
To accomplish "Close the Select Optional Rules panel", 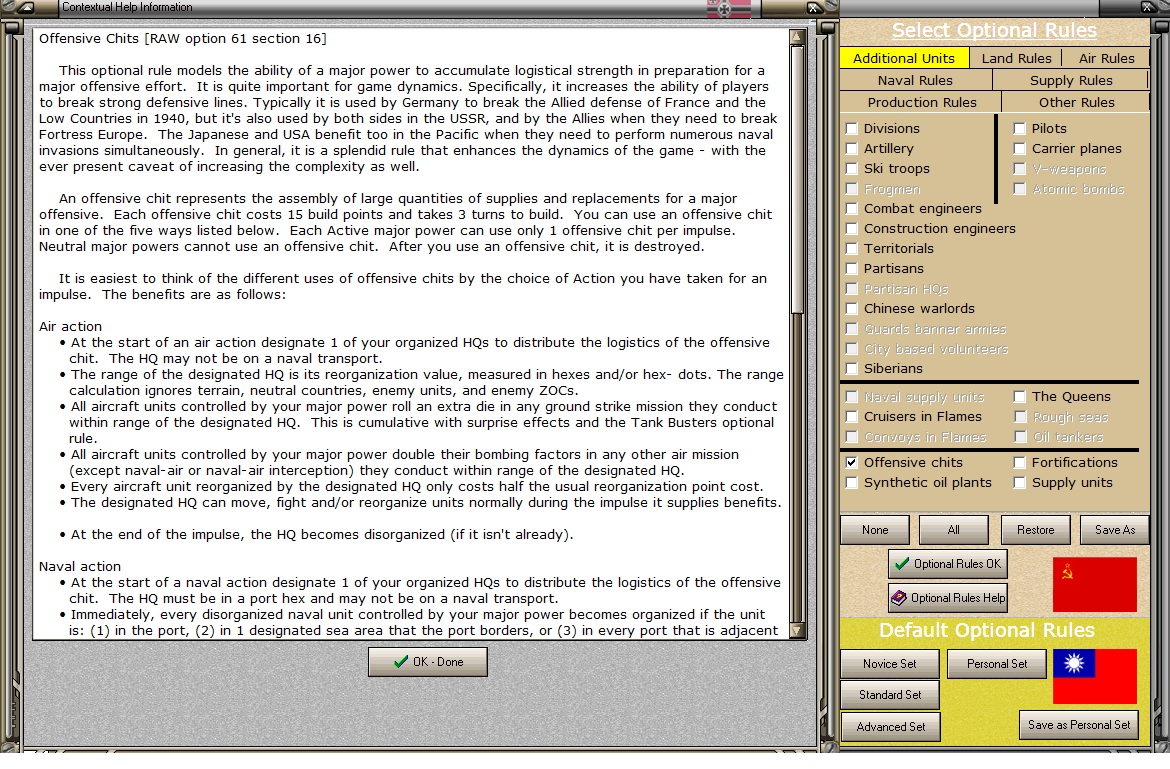I will [x=1148, y=7].
